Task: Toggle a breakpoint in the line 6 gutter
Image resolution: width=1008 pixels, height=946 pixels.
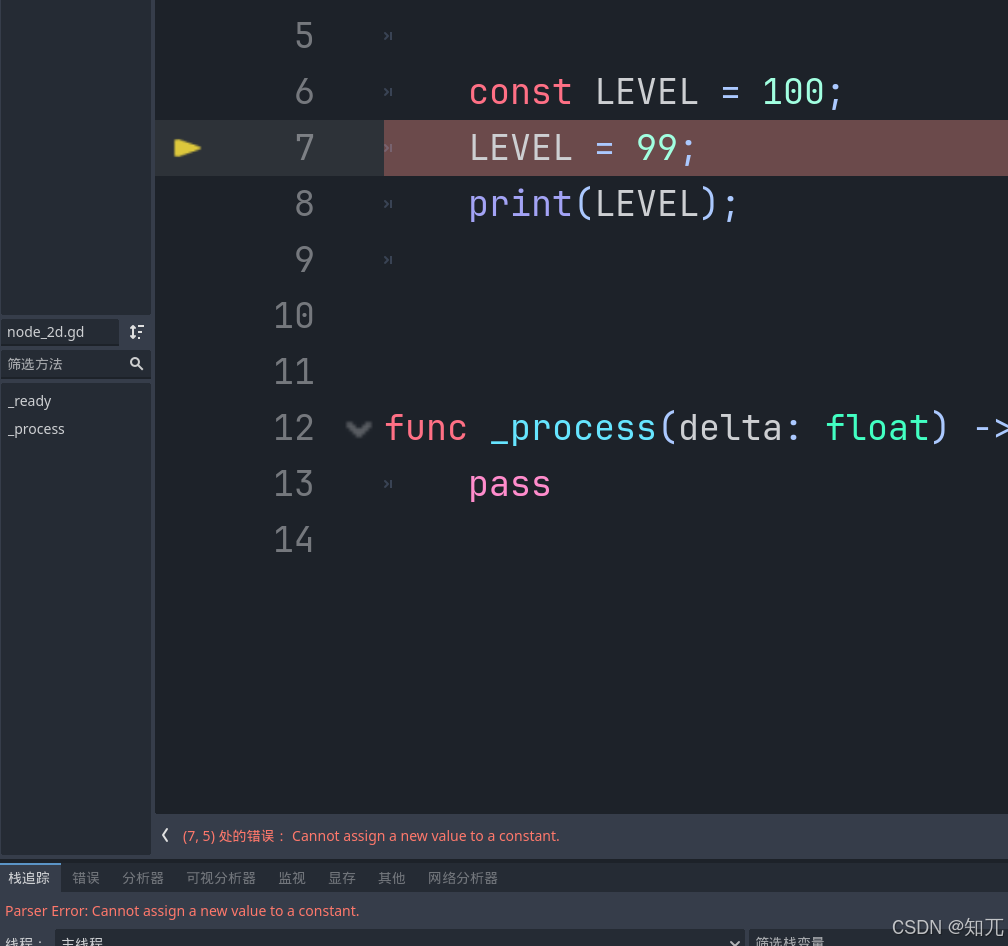Action: (x=187, y=91)
